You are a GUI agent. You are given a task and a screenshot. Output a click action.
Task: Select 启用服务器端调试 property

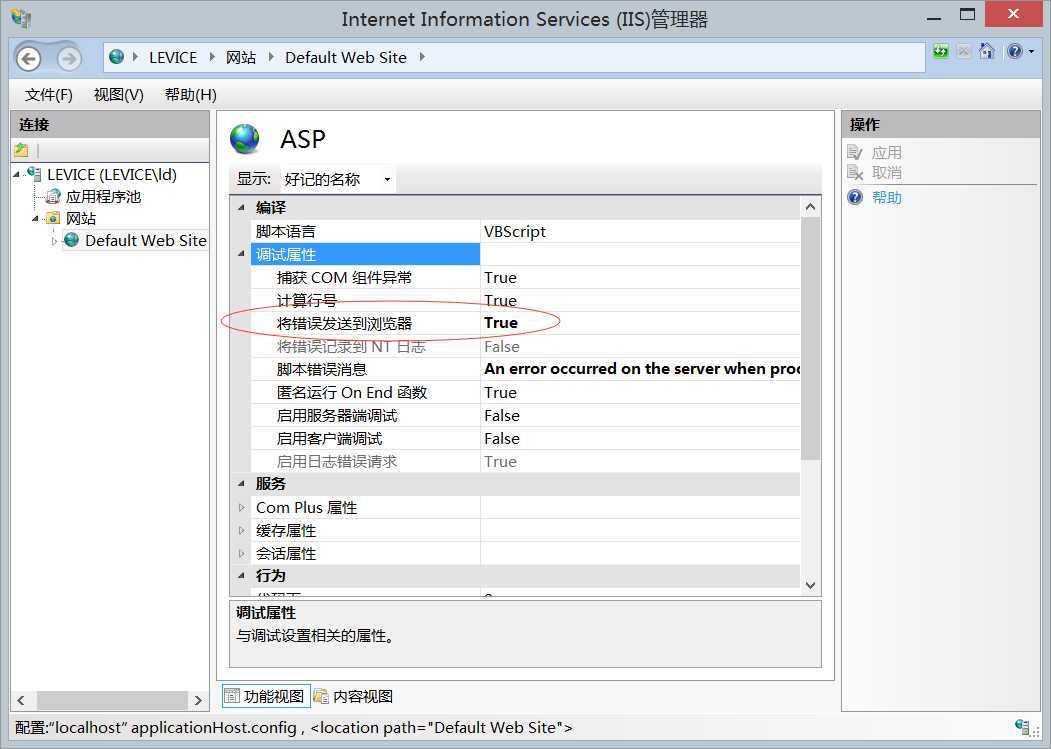pyautogui.click(x=526, y=415)
